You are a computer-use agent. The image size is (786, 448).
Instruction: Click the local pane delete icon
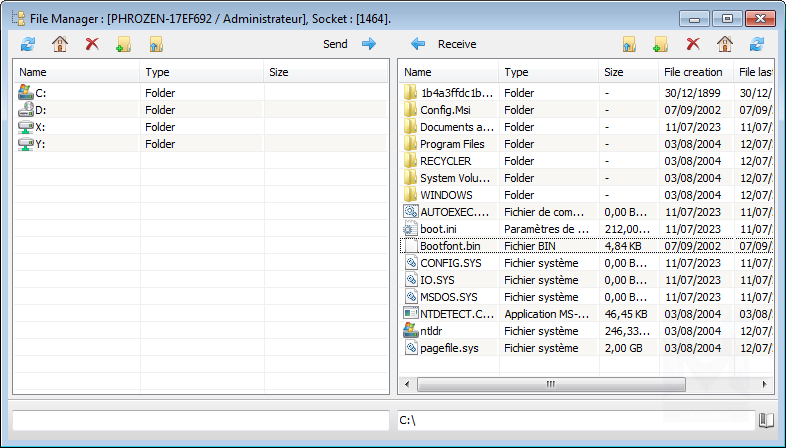tap(92, 44)
